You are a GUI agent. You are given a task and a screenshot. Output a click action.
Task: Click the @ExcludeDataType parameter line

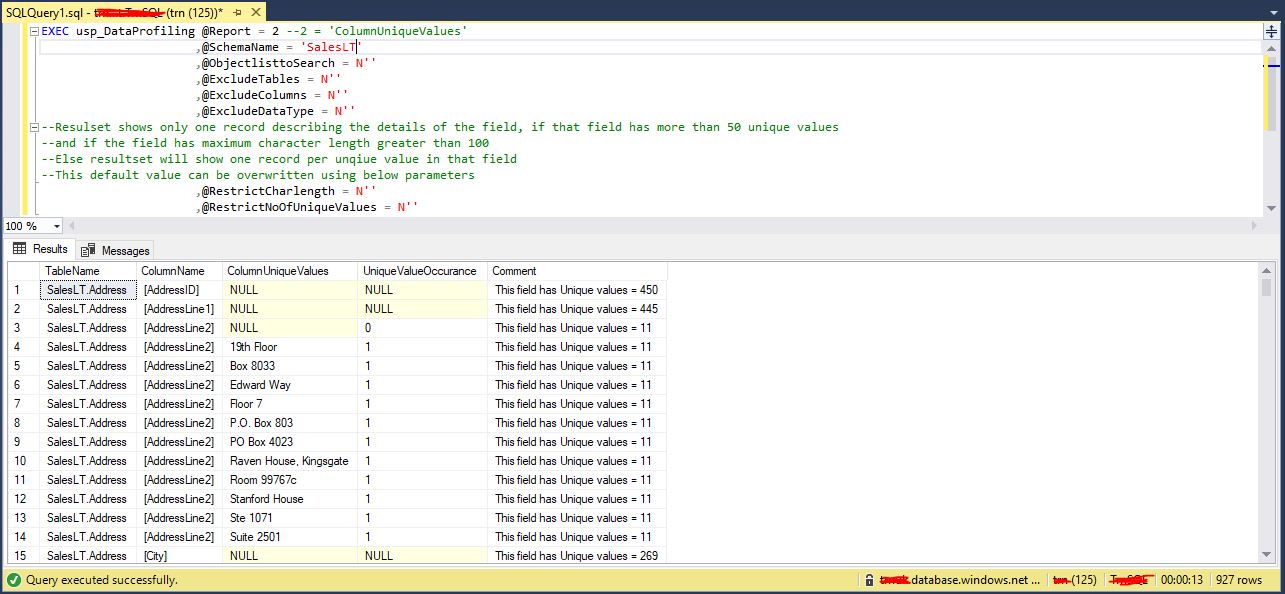coord(275,111)
